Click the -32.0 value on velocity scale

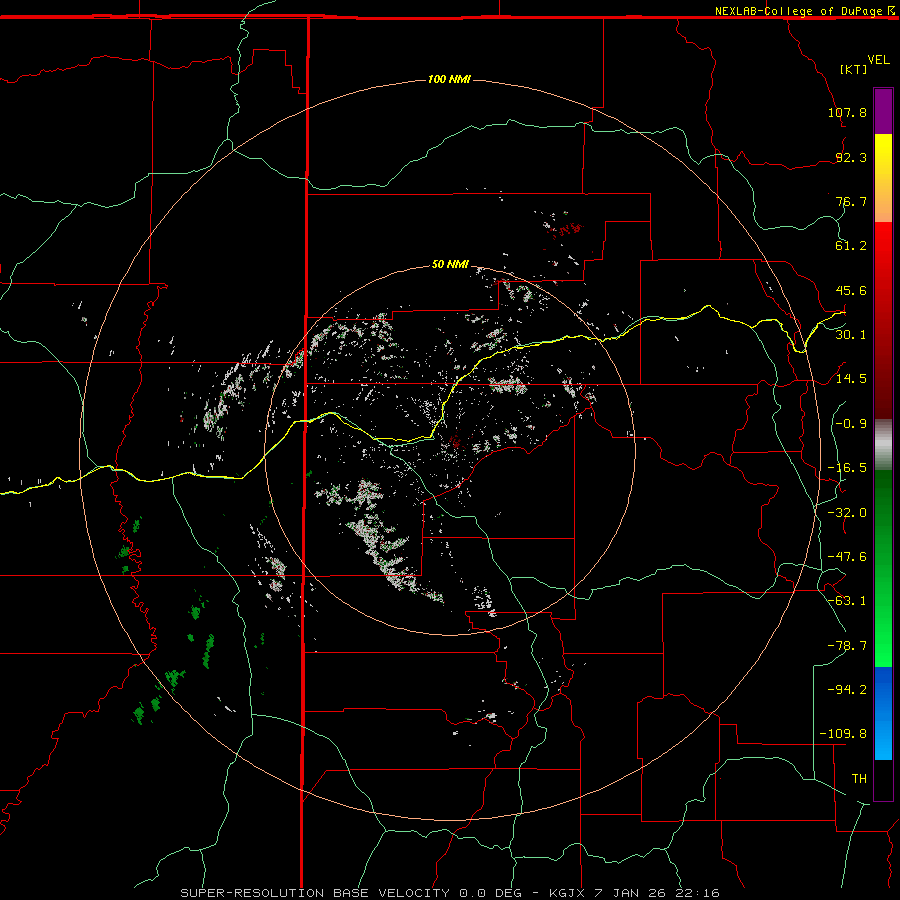click(847, 513)
